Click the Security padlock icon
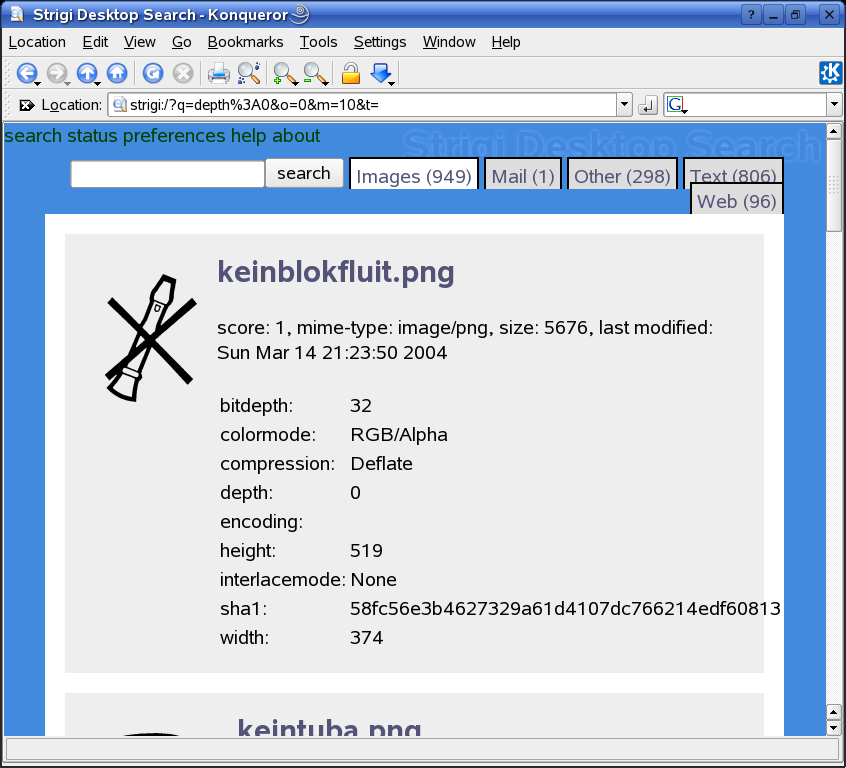Screen dimensions: 846x768 tap(351, 73)
